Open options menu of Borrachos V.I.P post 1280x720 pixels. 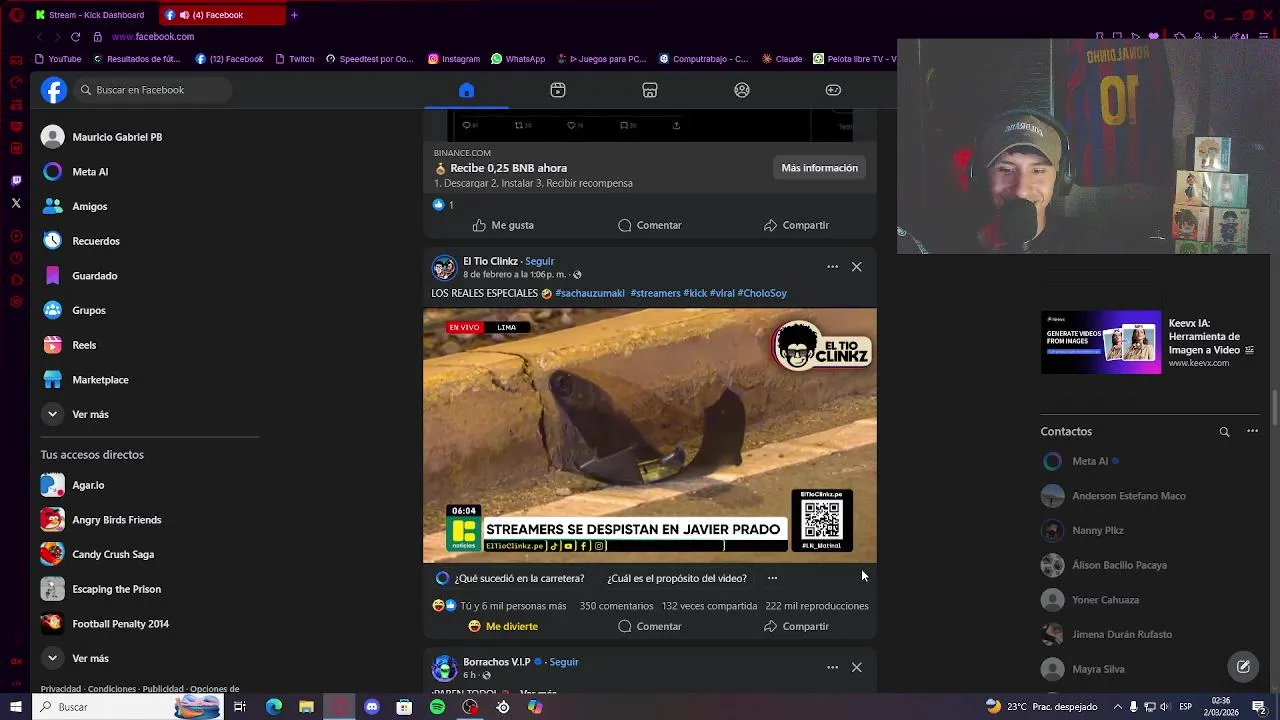[832, 667]
